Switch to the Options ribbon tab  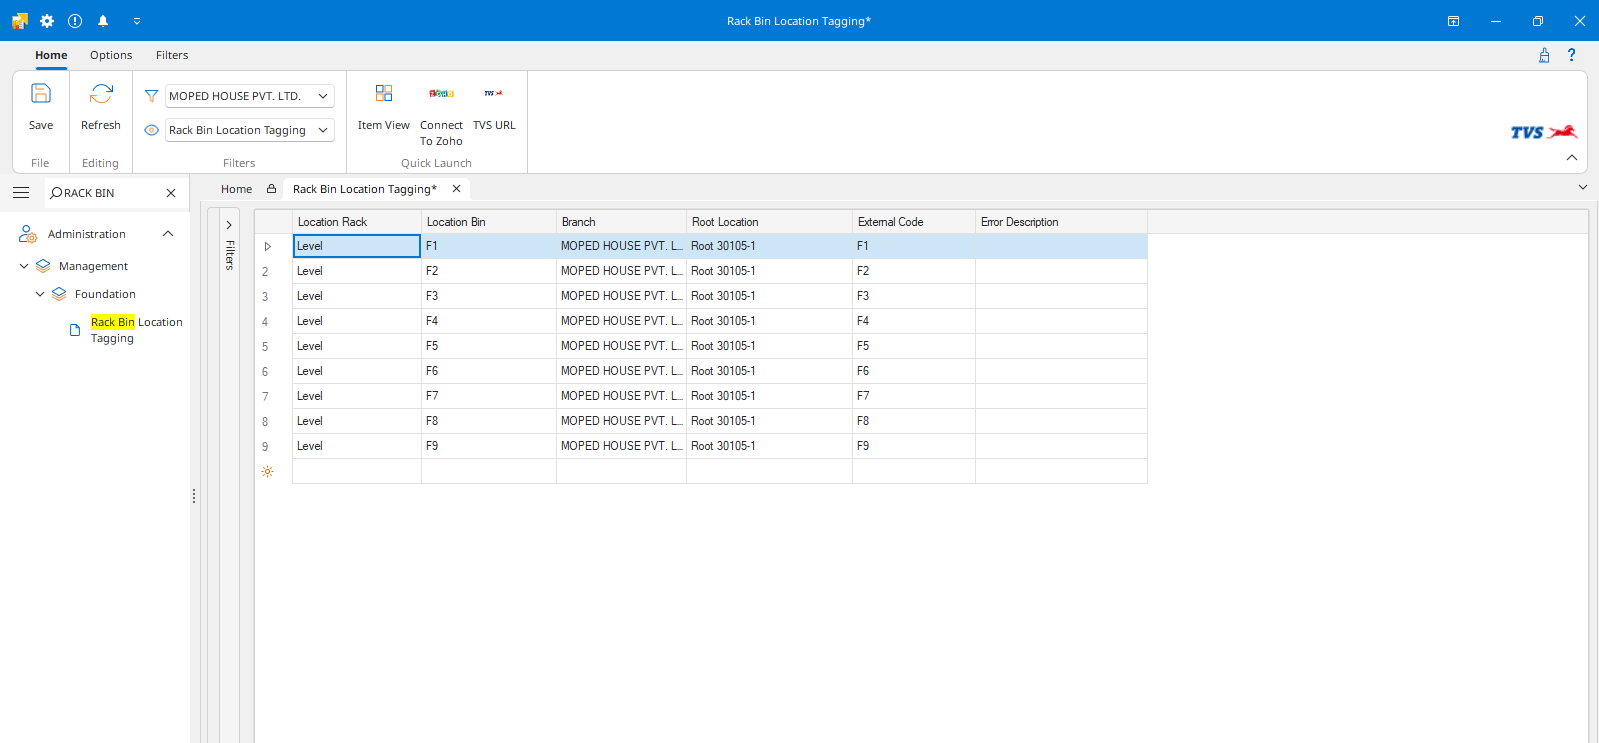(111, 55)
